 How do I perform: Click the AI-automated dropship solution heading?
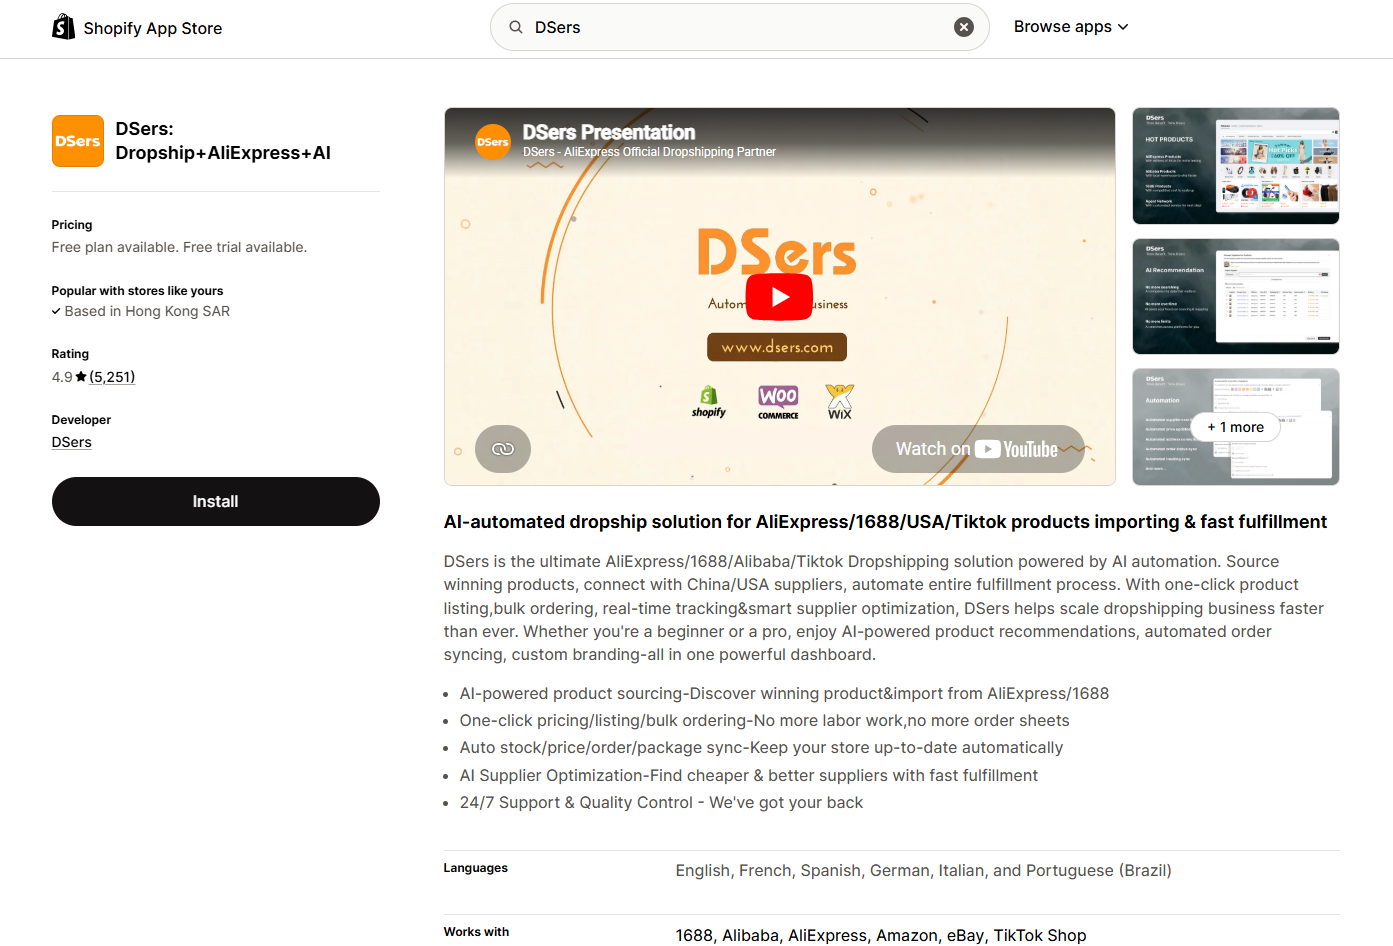pos(886,522)
